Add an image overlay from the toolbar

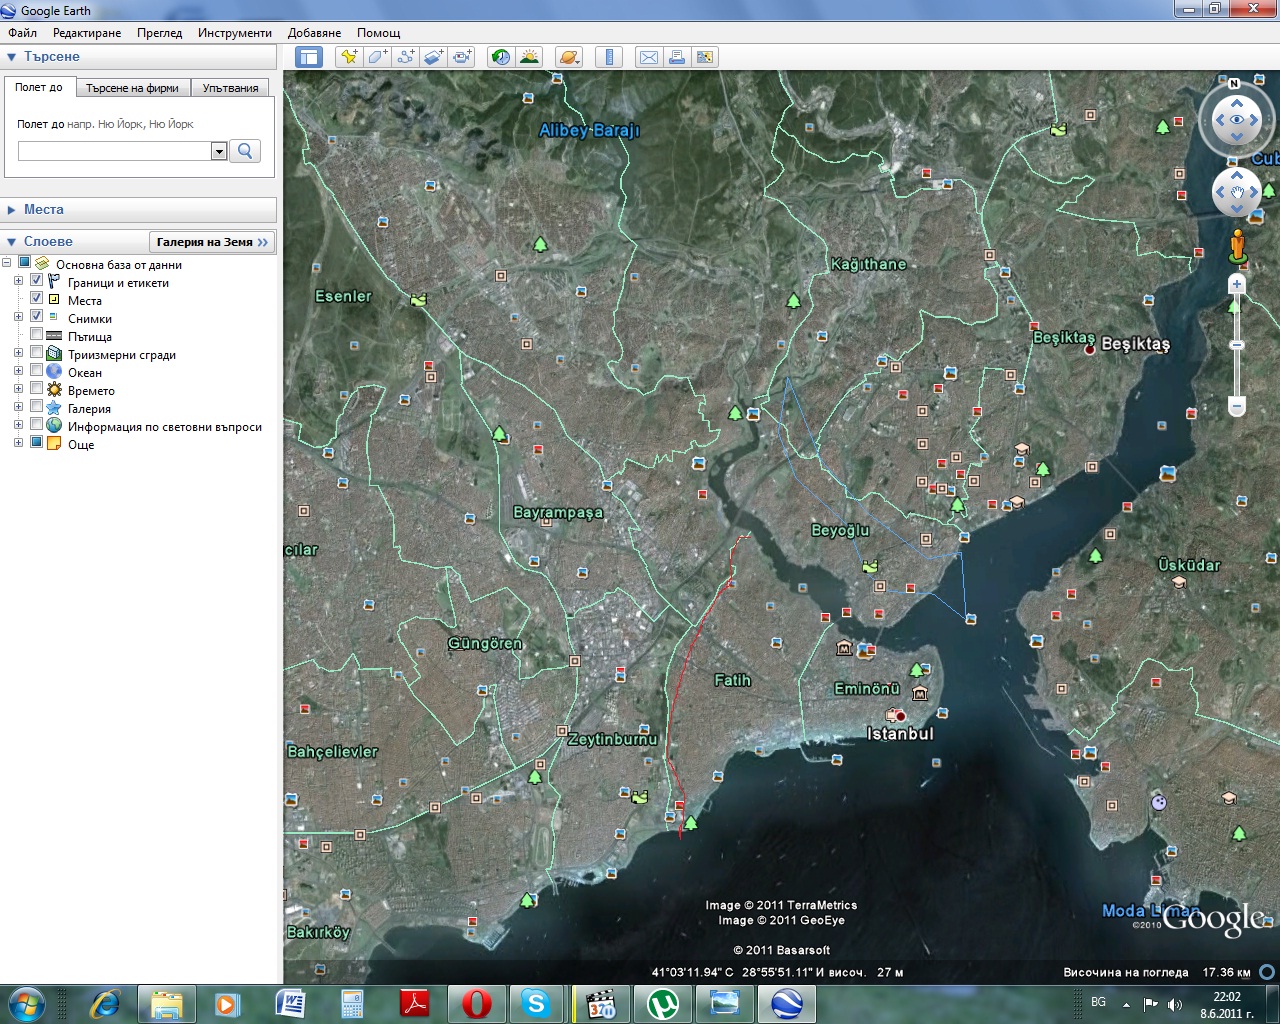[x=433, y=57]
